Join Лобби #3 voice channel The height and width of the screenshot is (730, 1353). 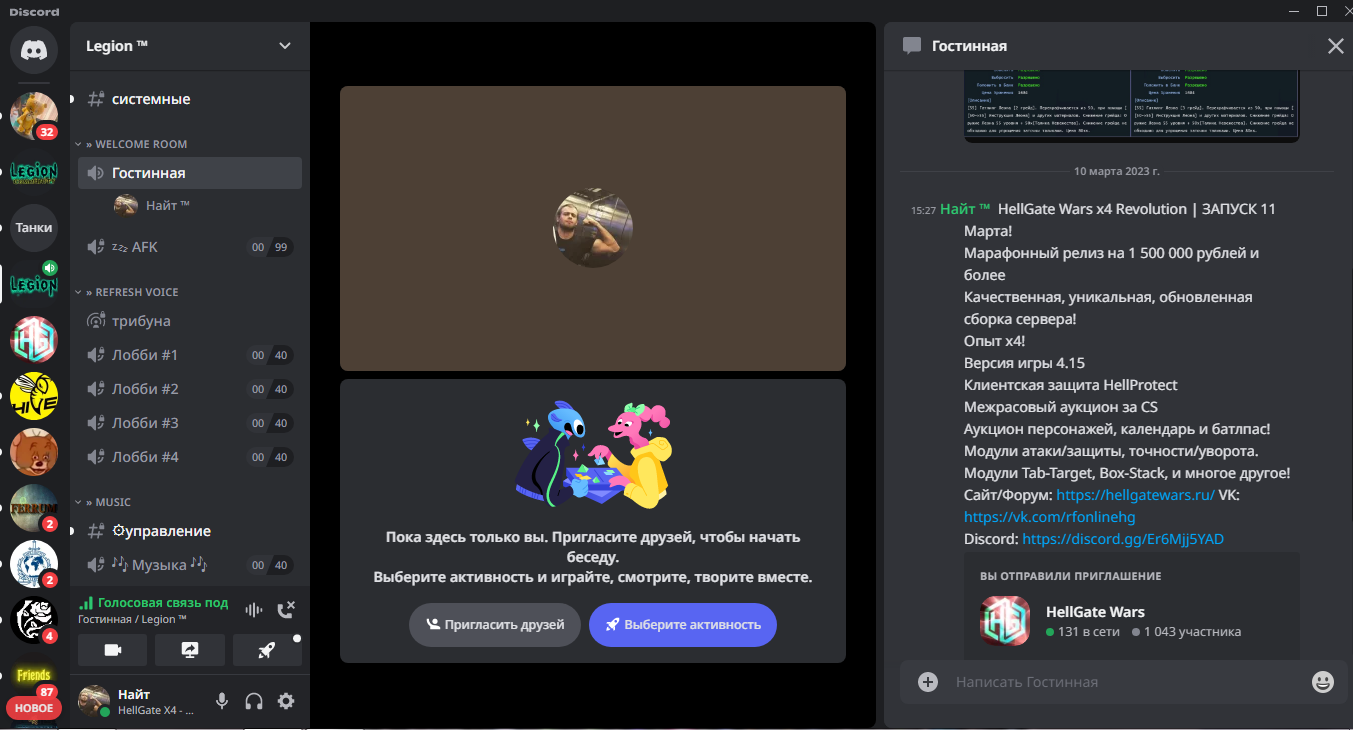coord(190,423)
